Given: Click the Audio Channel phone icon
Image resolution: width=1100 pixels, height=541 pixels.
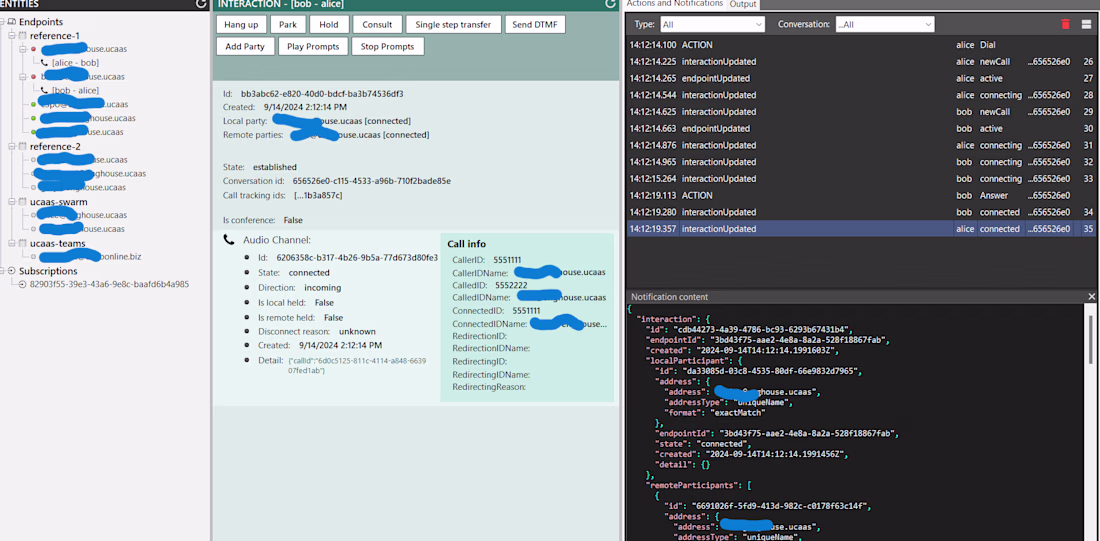Looking at the screenshot, I should click(229, 240).
